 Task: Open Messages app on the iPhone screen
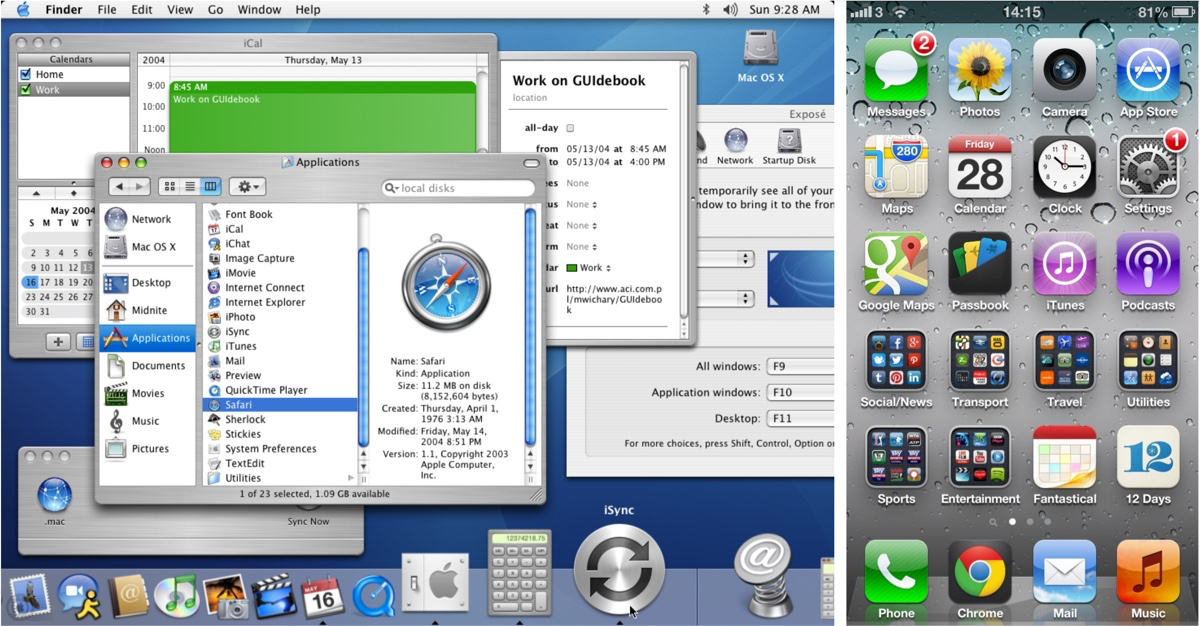click(896, 70)
